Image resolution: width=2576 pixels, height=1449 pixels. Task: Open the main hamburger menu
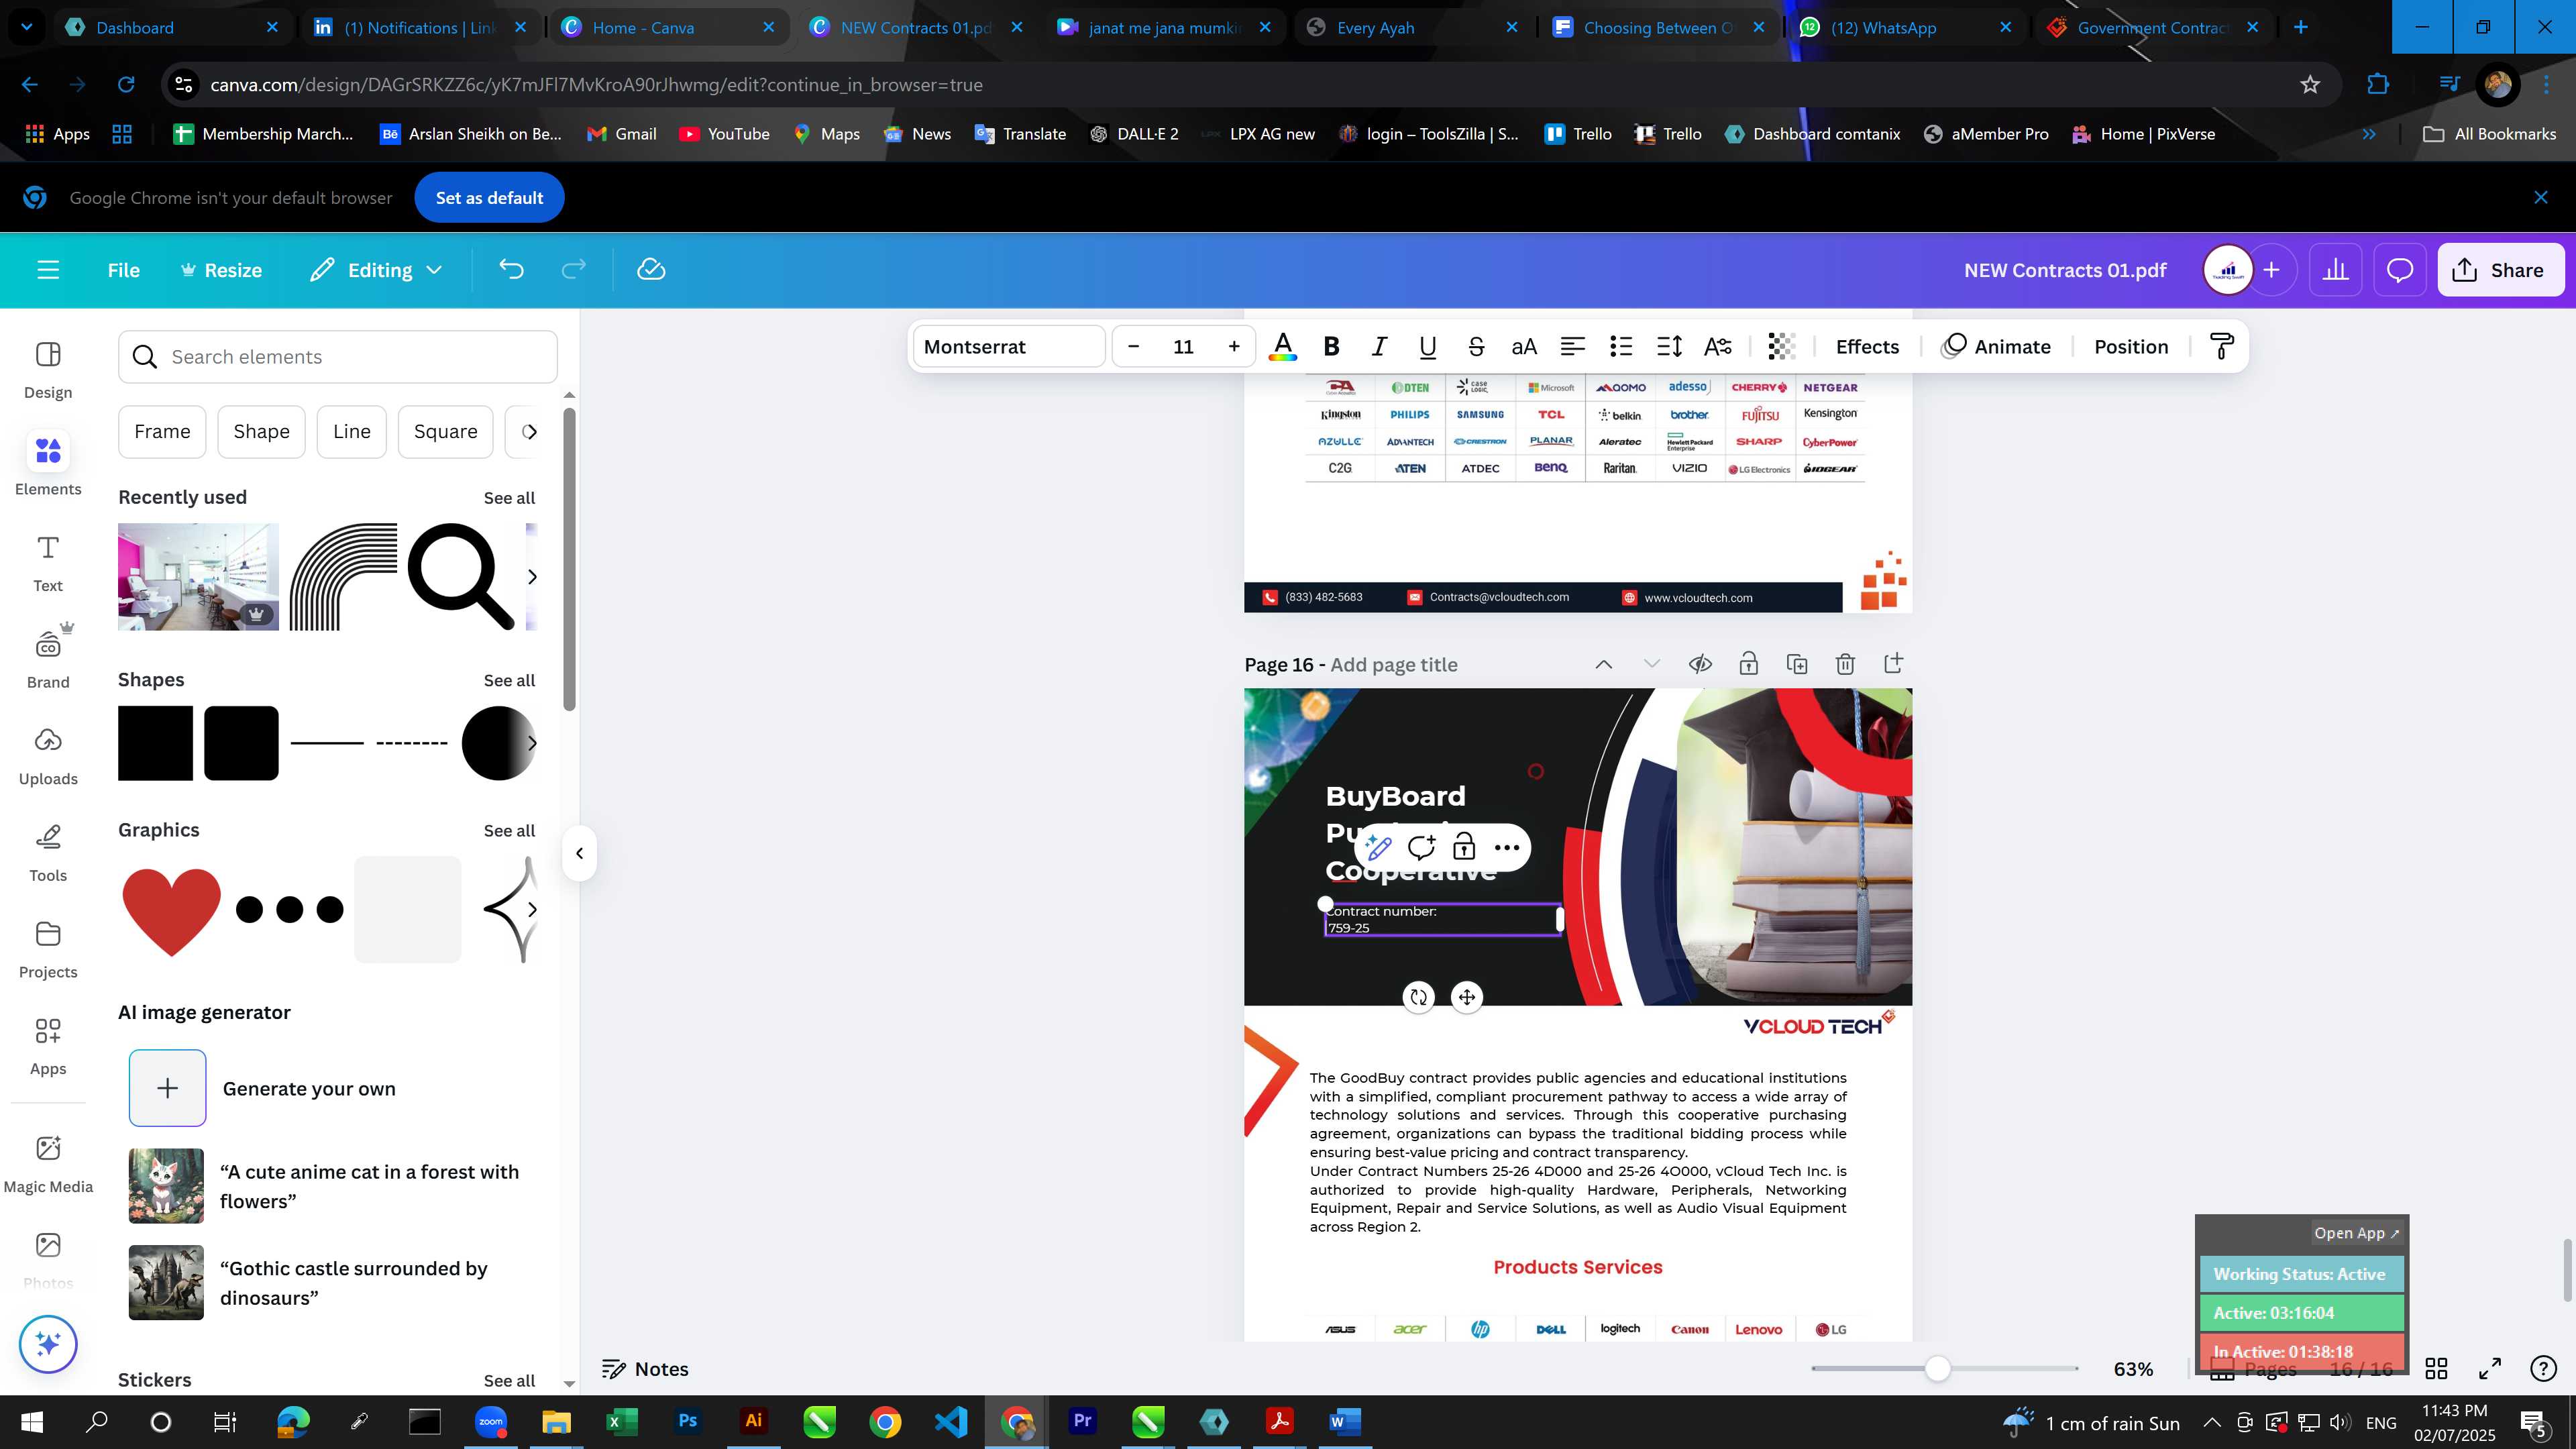(48, 270)
